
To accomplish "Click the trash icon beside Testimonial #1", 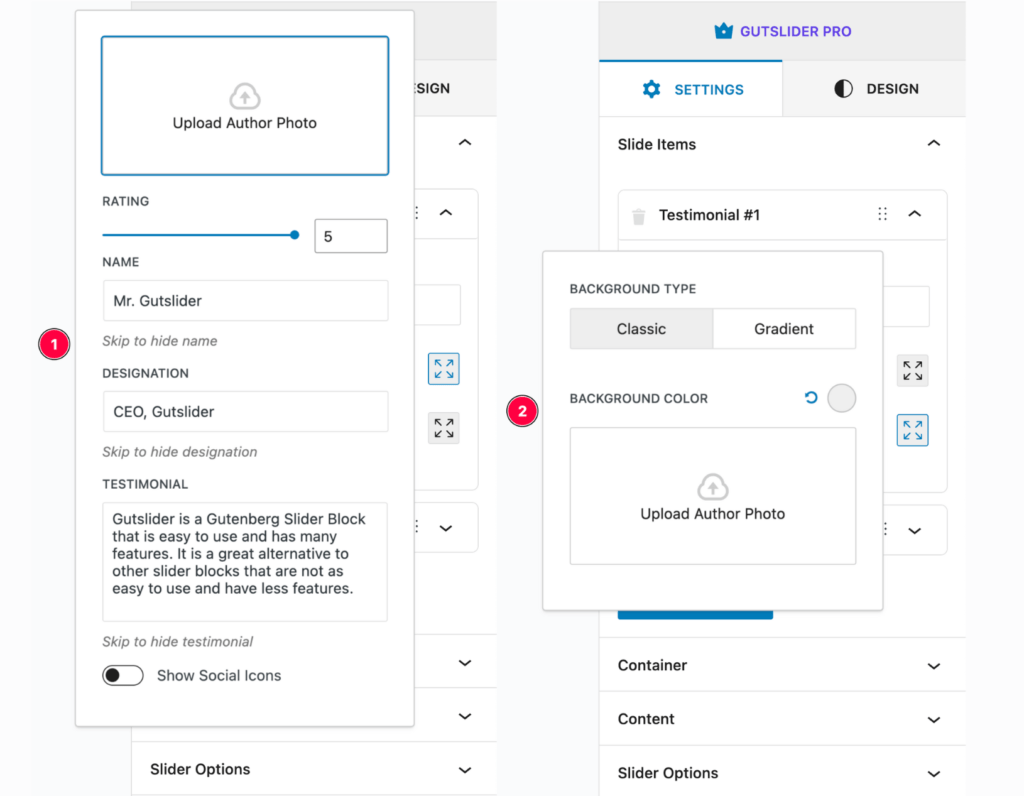I will tap(639, 216).
